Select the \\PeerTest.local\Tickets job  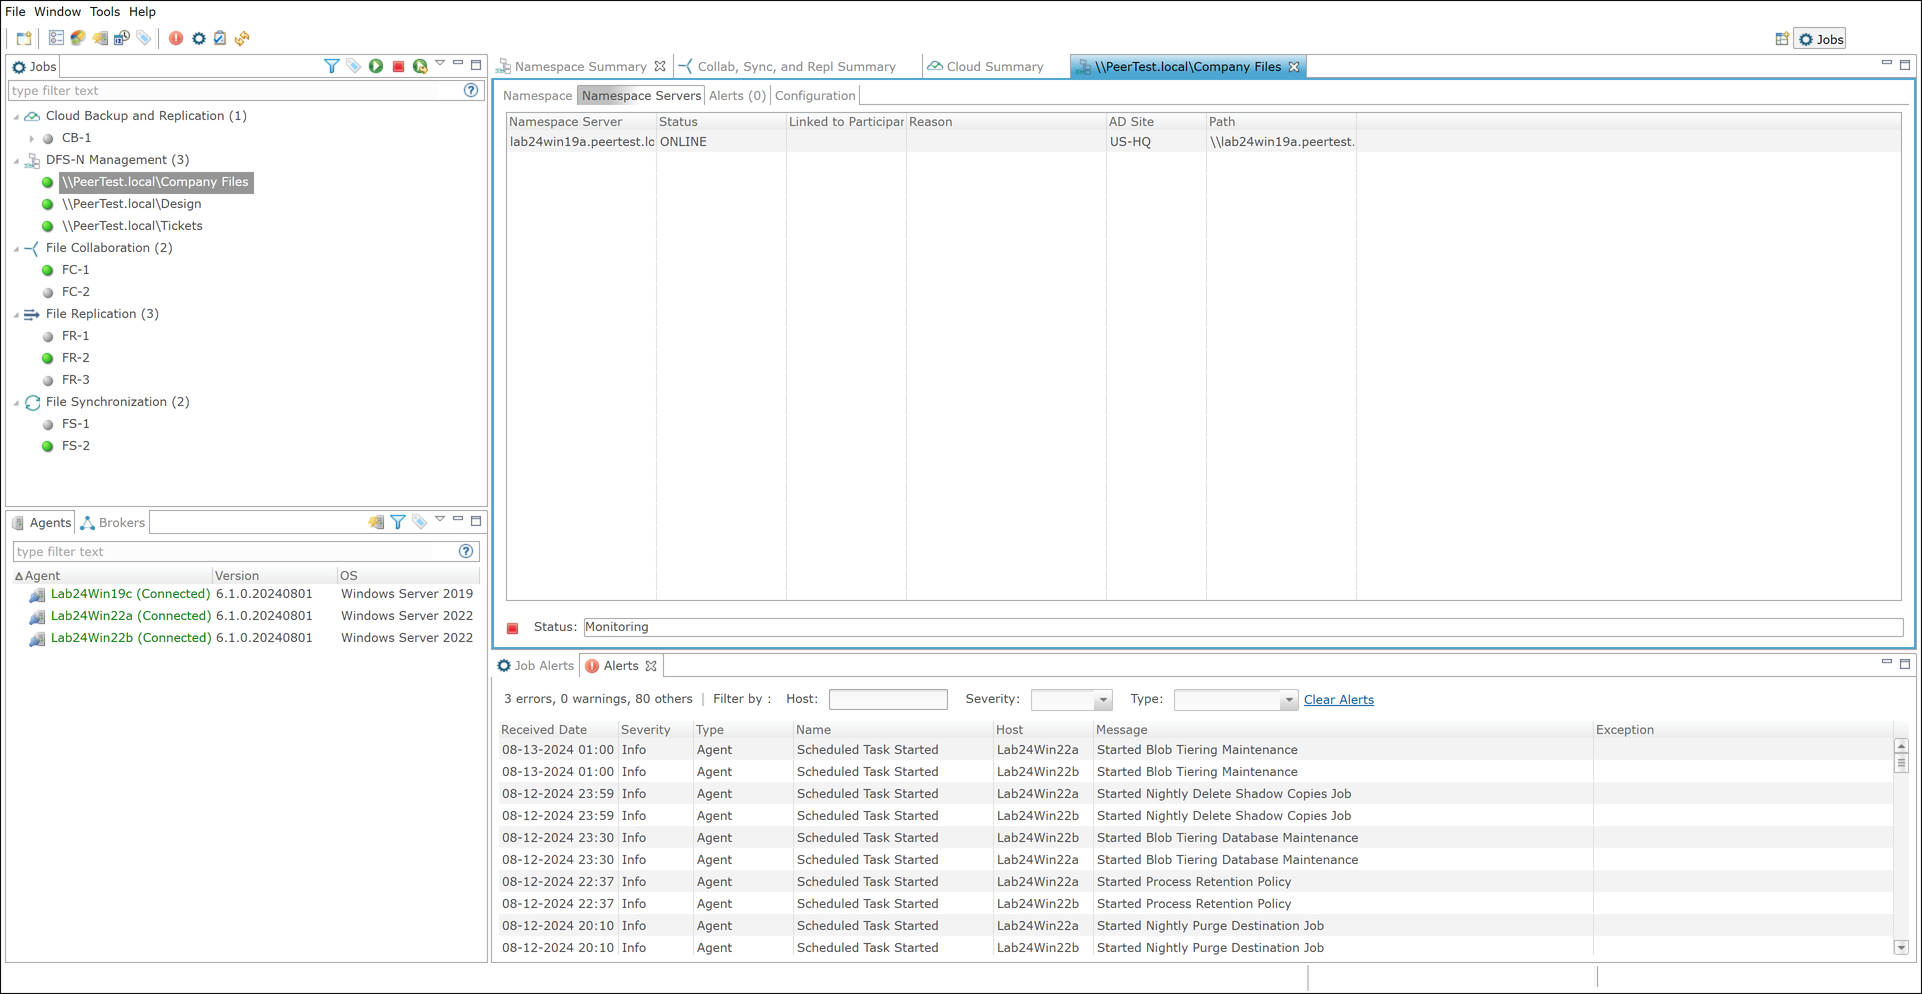click(132, 226)
